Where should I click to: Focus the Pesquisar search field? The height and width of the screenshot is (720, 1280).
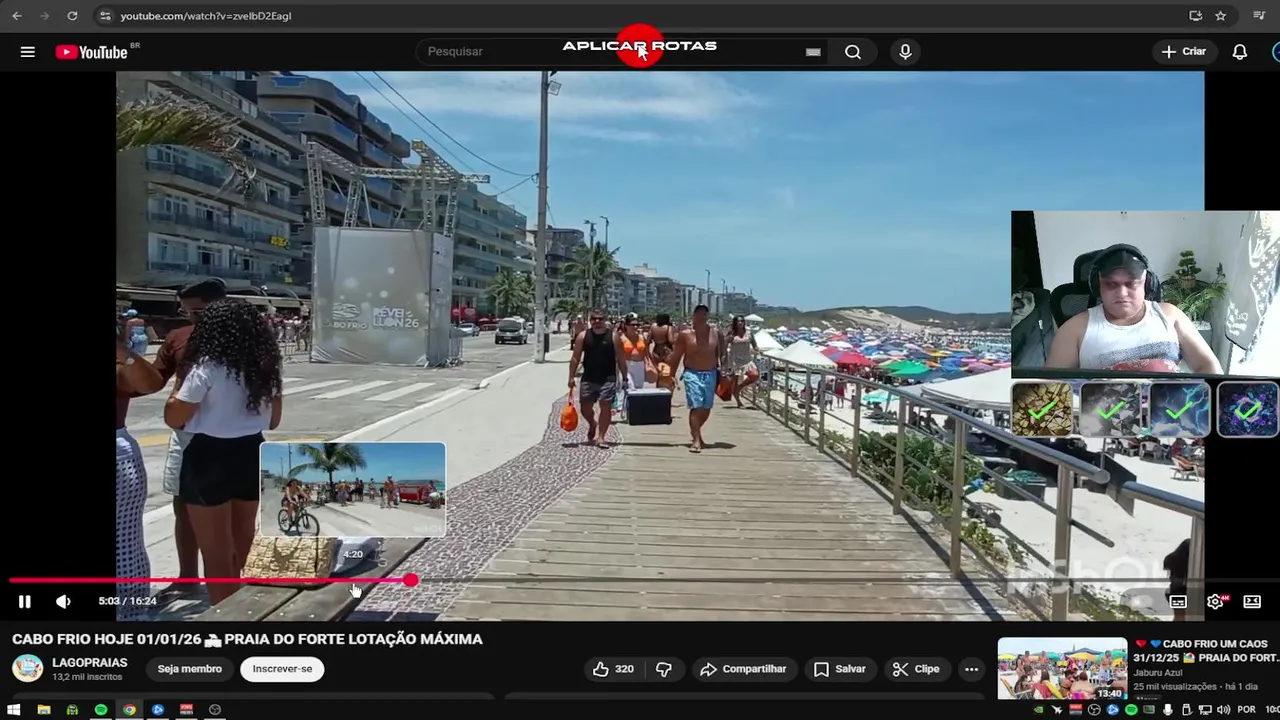(620, 52)
